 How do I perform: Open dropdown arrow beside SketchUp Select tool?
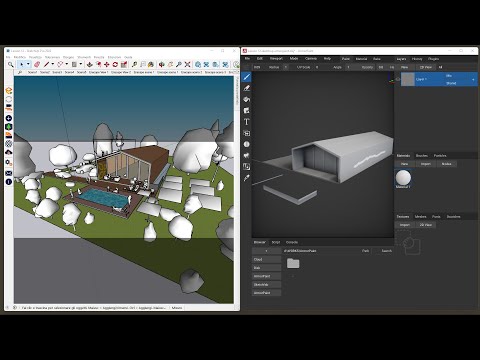point(28,64)
